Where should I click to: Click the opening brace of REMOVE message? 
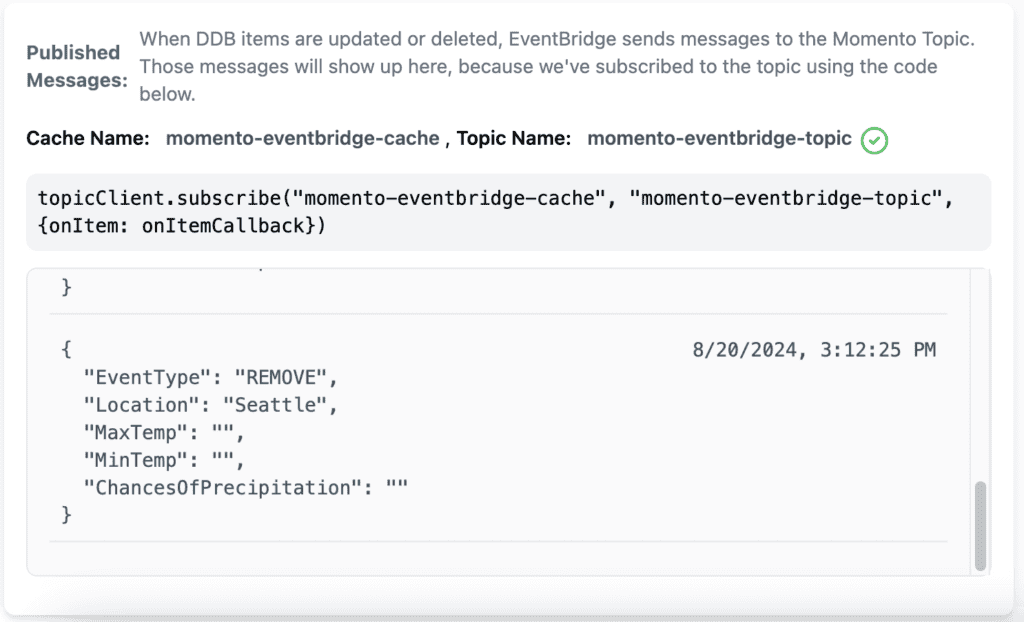[66, 350]
